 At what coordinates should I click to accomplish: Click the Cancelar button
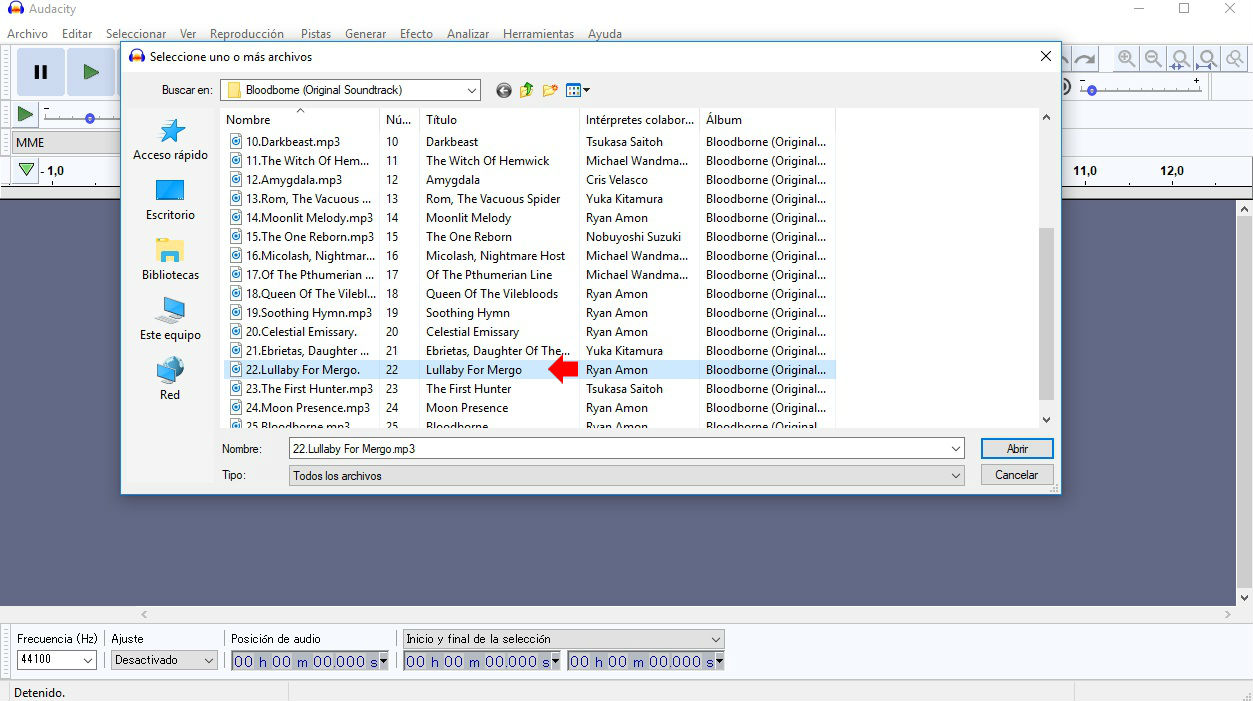(1016, 475)
